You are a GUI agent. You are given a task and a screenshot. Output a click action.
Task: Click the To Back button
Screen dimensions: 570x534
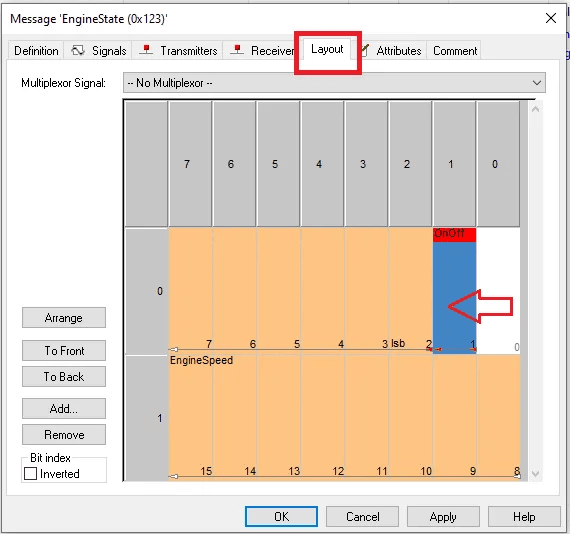[64, 377]
